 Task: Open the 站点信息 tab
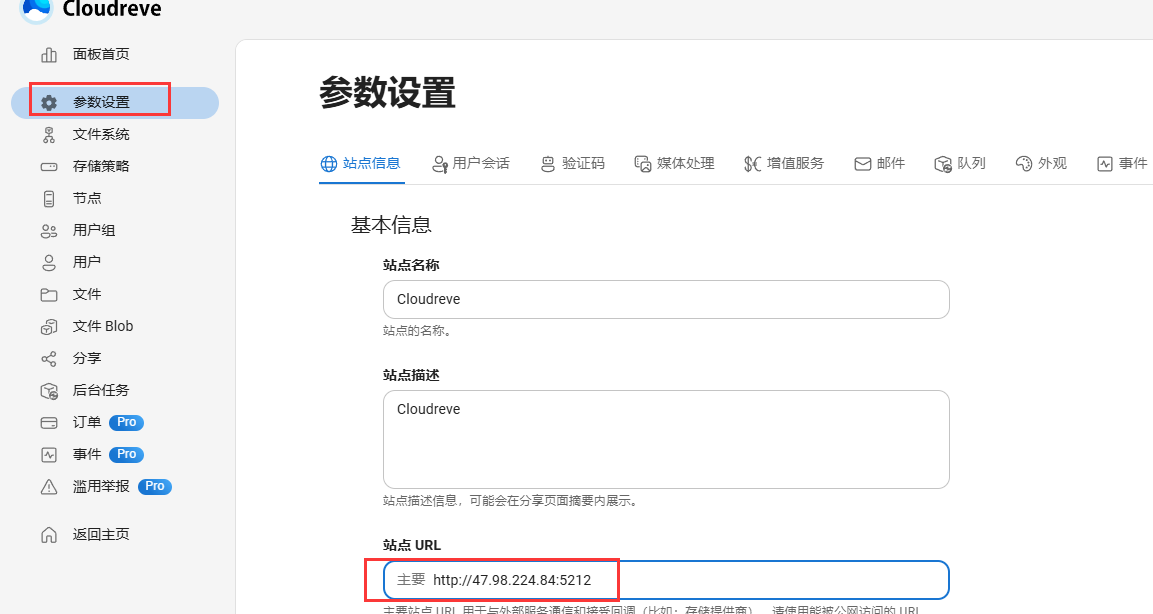point(362,163)
